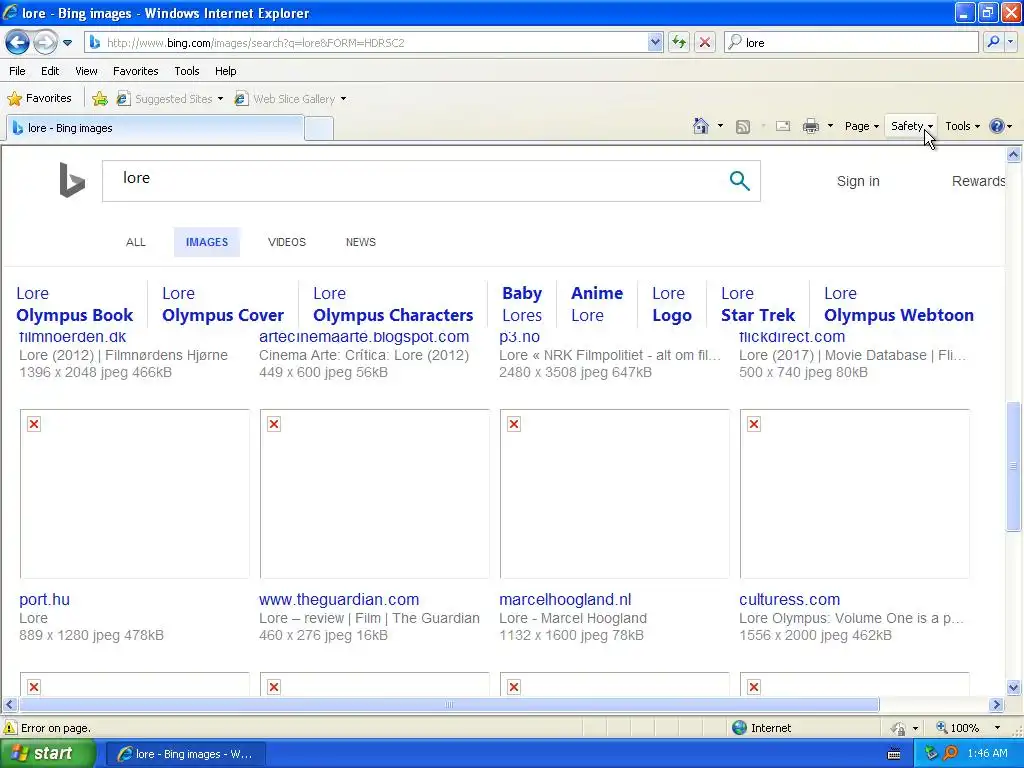
Task: Expand the Web Slice Gallery dropdown
Action: click(344, 99)
